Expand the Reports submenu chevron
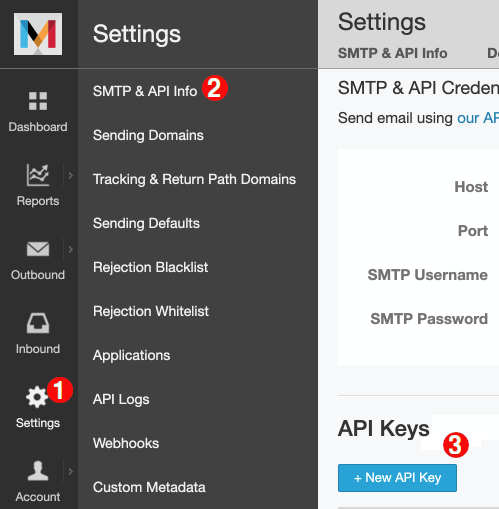 coord(70,175)
